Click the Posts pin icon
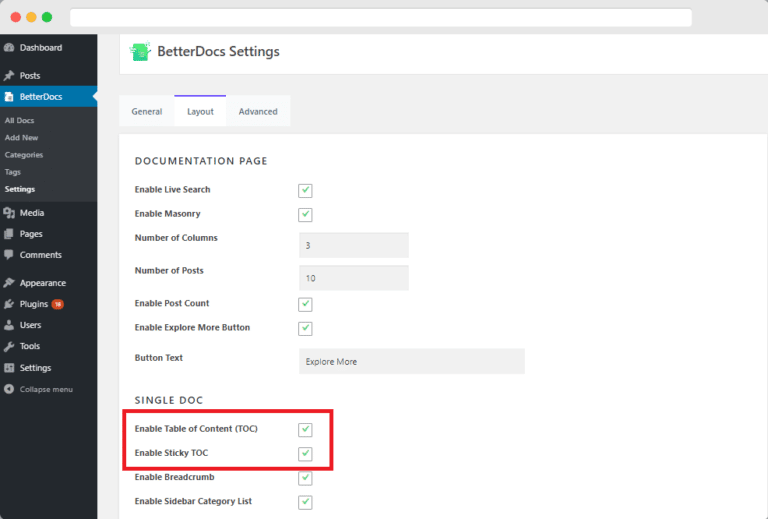 pos(9,75)
